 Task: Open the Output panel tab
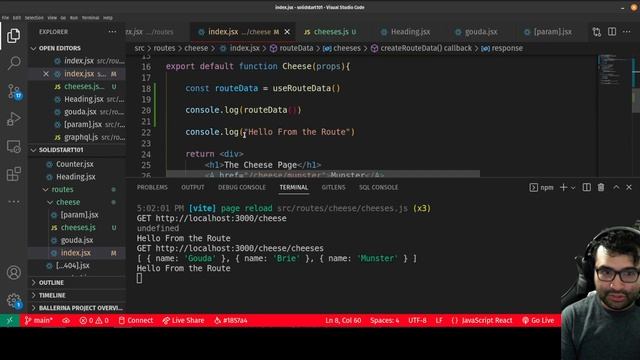click(x=193, y=187)
